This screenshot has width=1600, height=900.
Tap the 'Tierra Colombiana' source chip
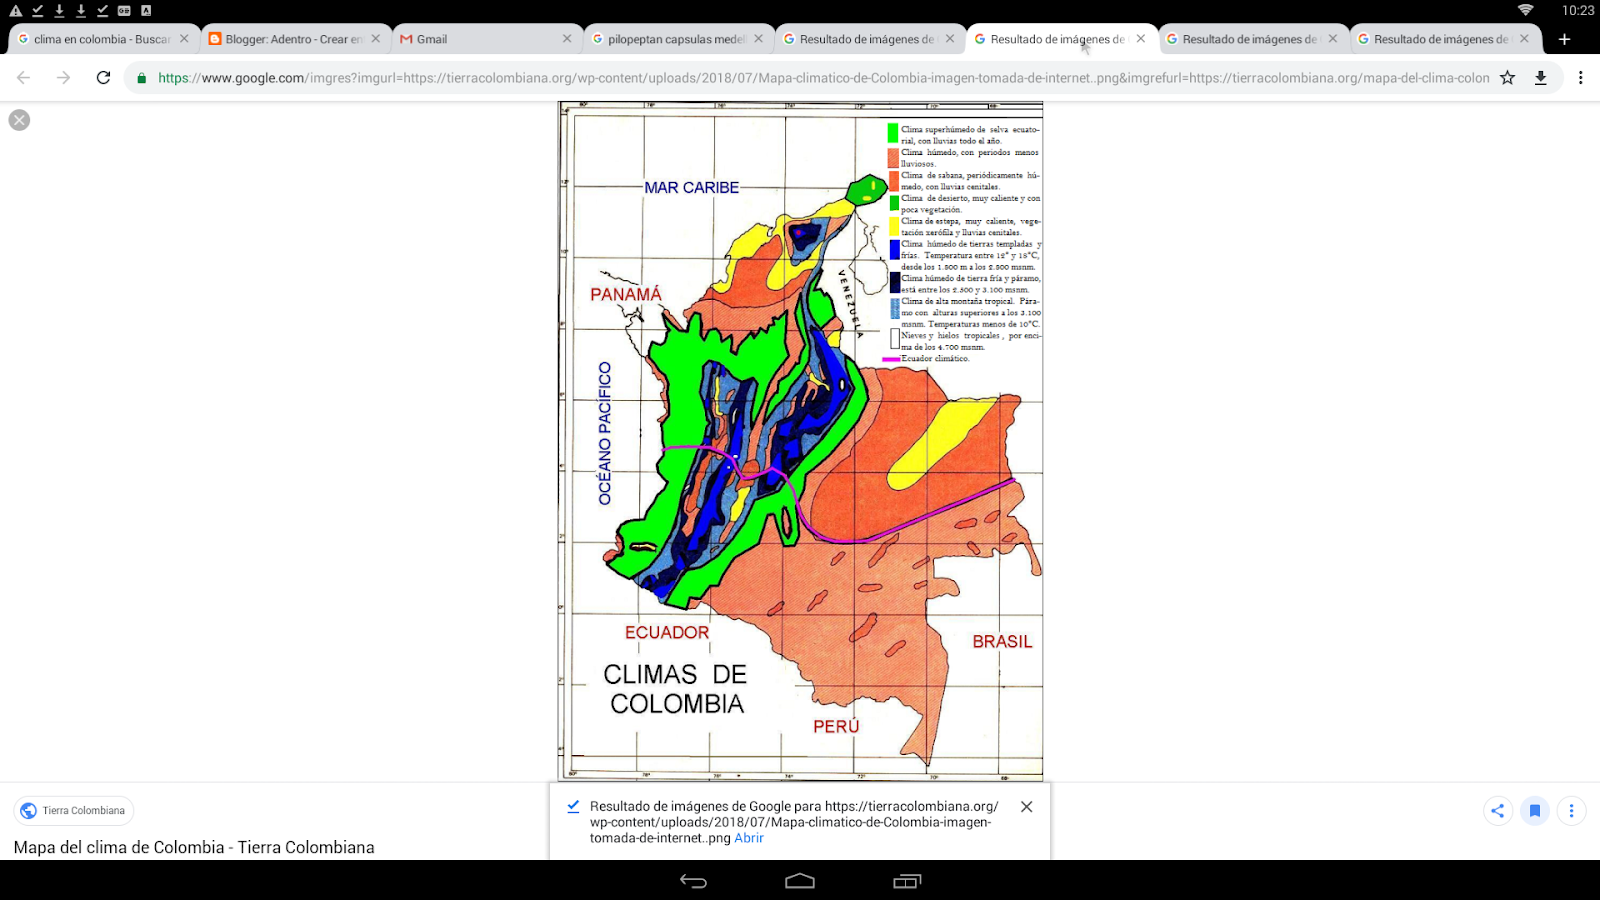pos(72,811)
